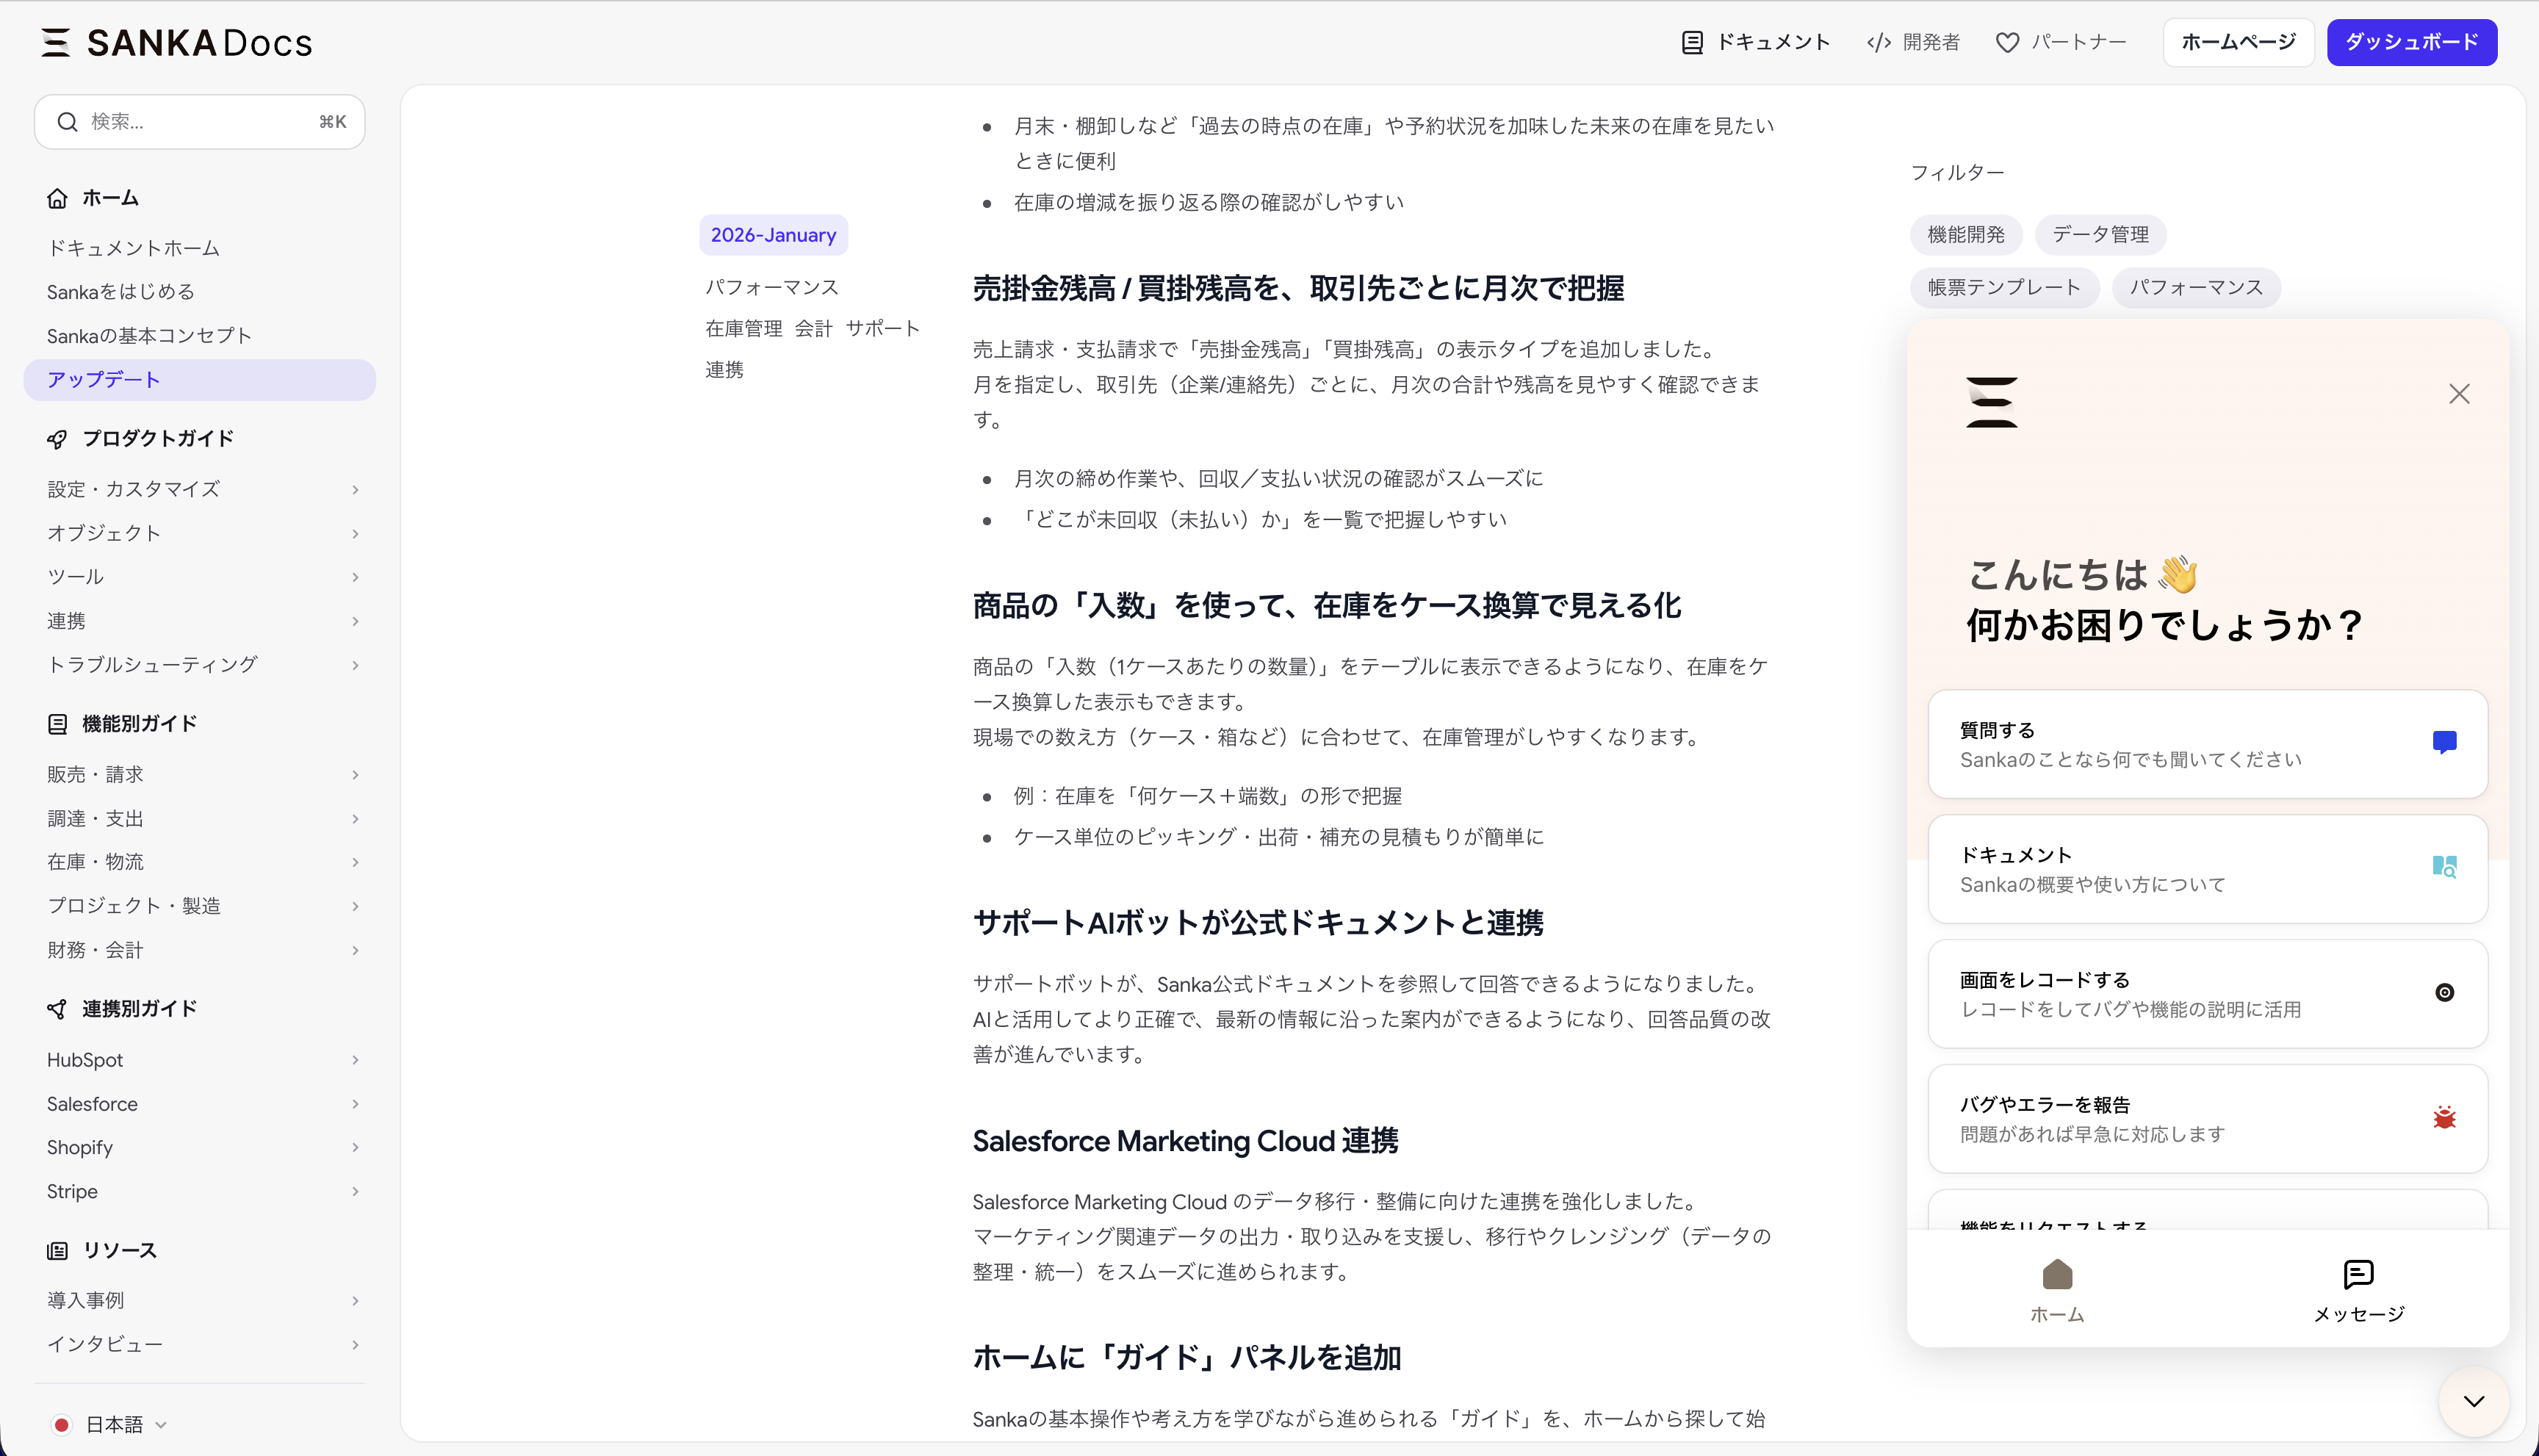Click the bug report icon
This screenshot has height=1456, width=2539.
pyautogui.click(x=2443, y=1118)
